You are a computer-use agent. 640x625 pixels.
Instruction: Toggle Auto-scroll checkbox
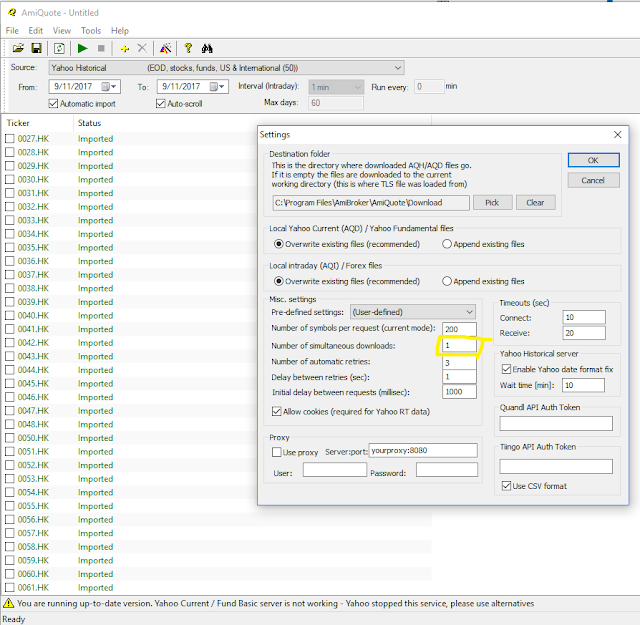coord(160,104)
